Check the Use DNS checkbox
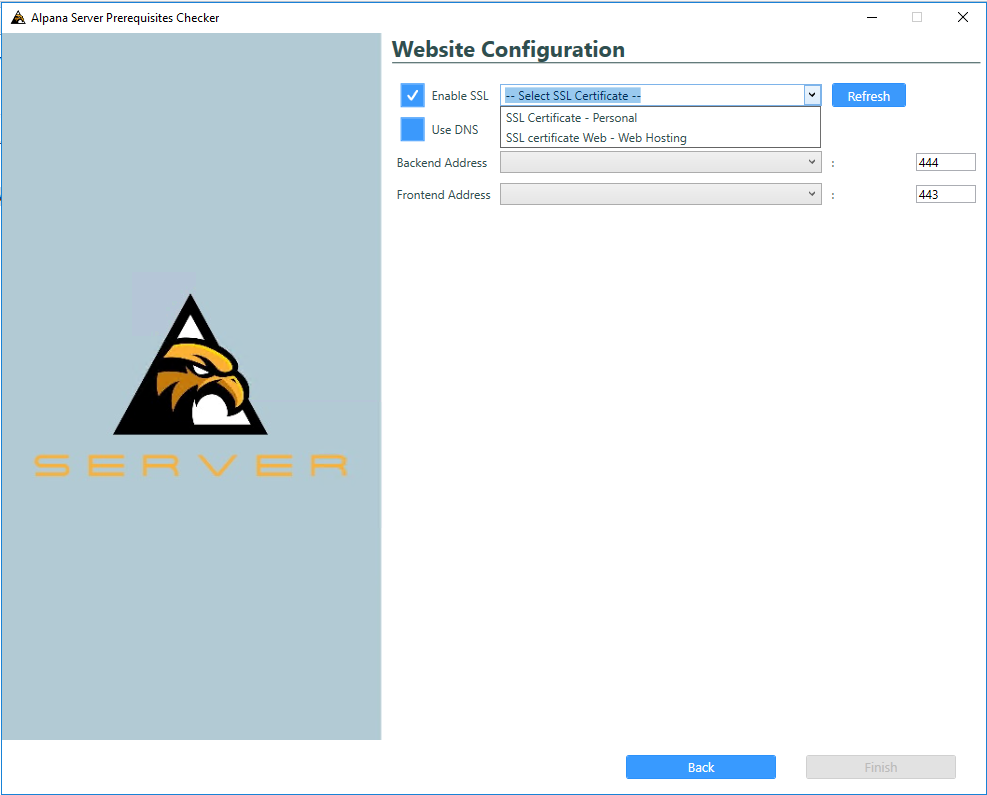This screenshot has width=987, height=795. pos(412,129)
